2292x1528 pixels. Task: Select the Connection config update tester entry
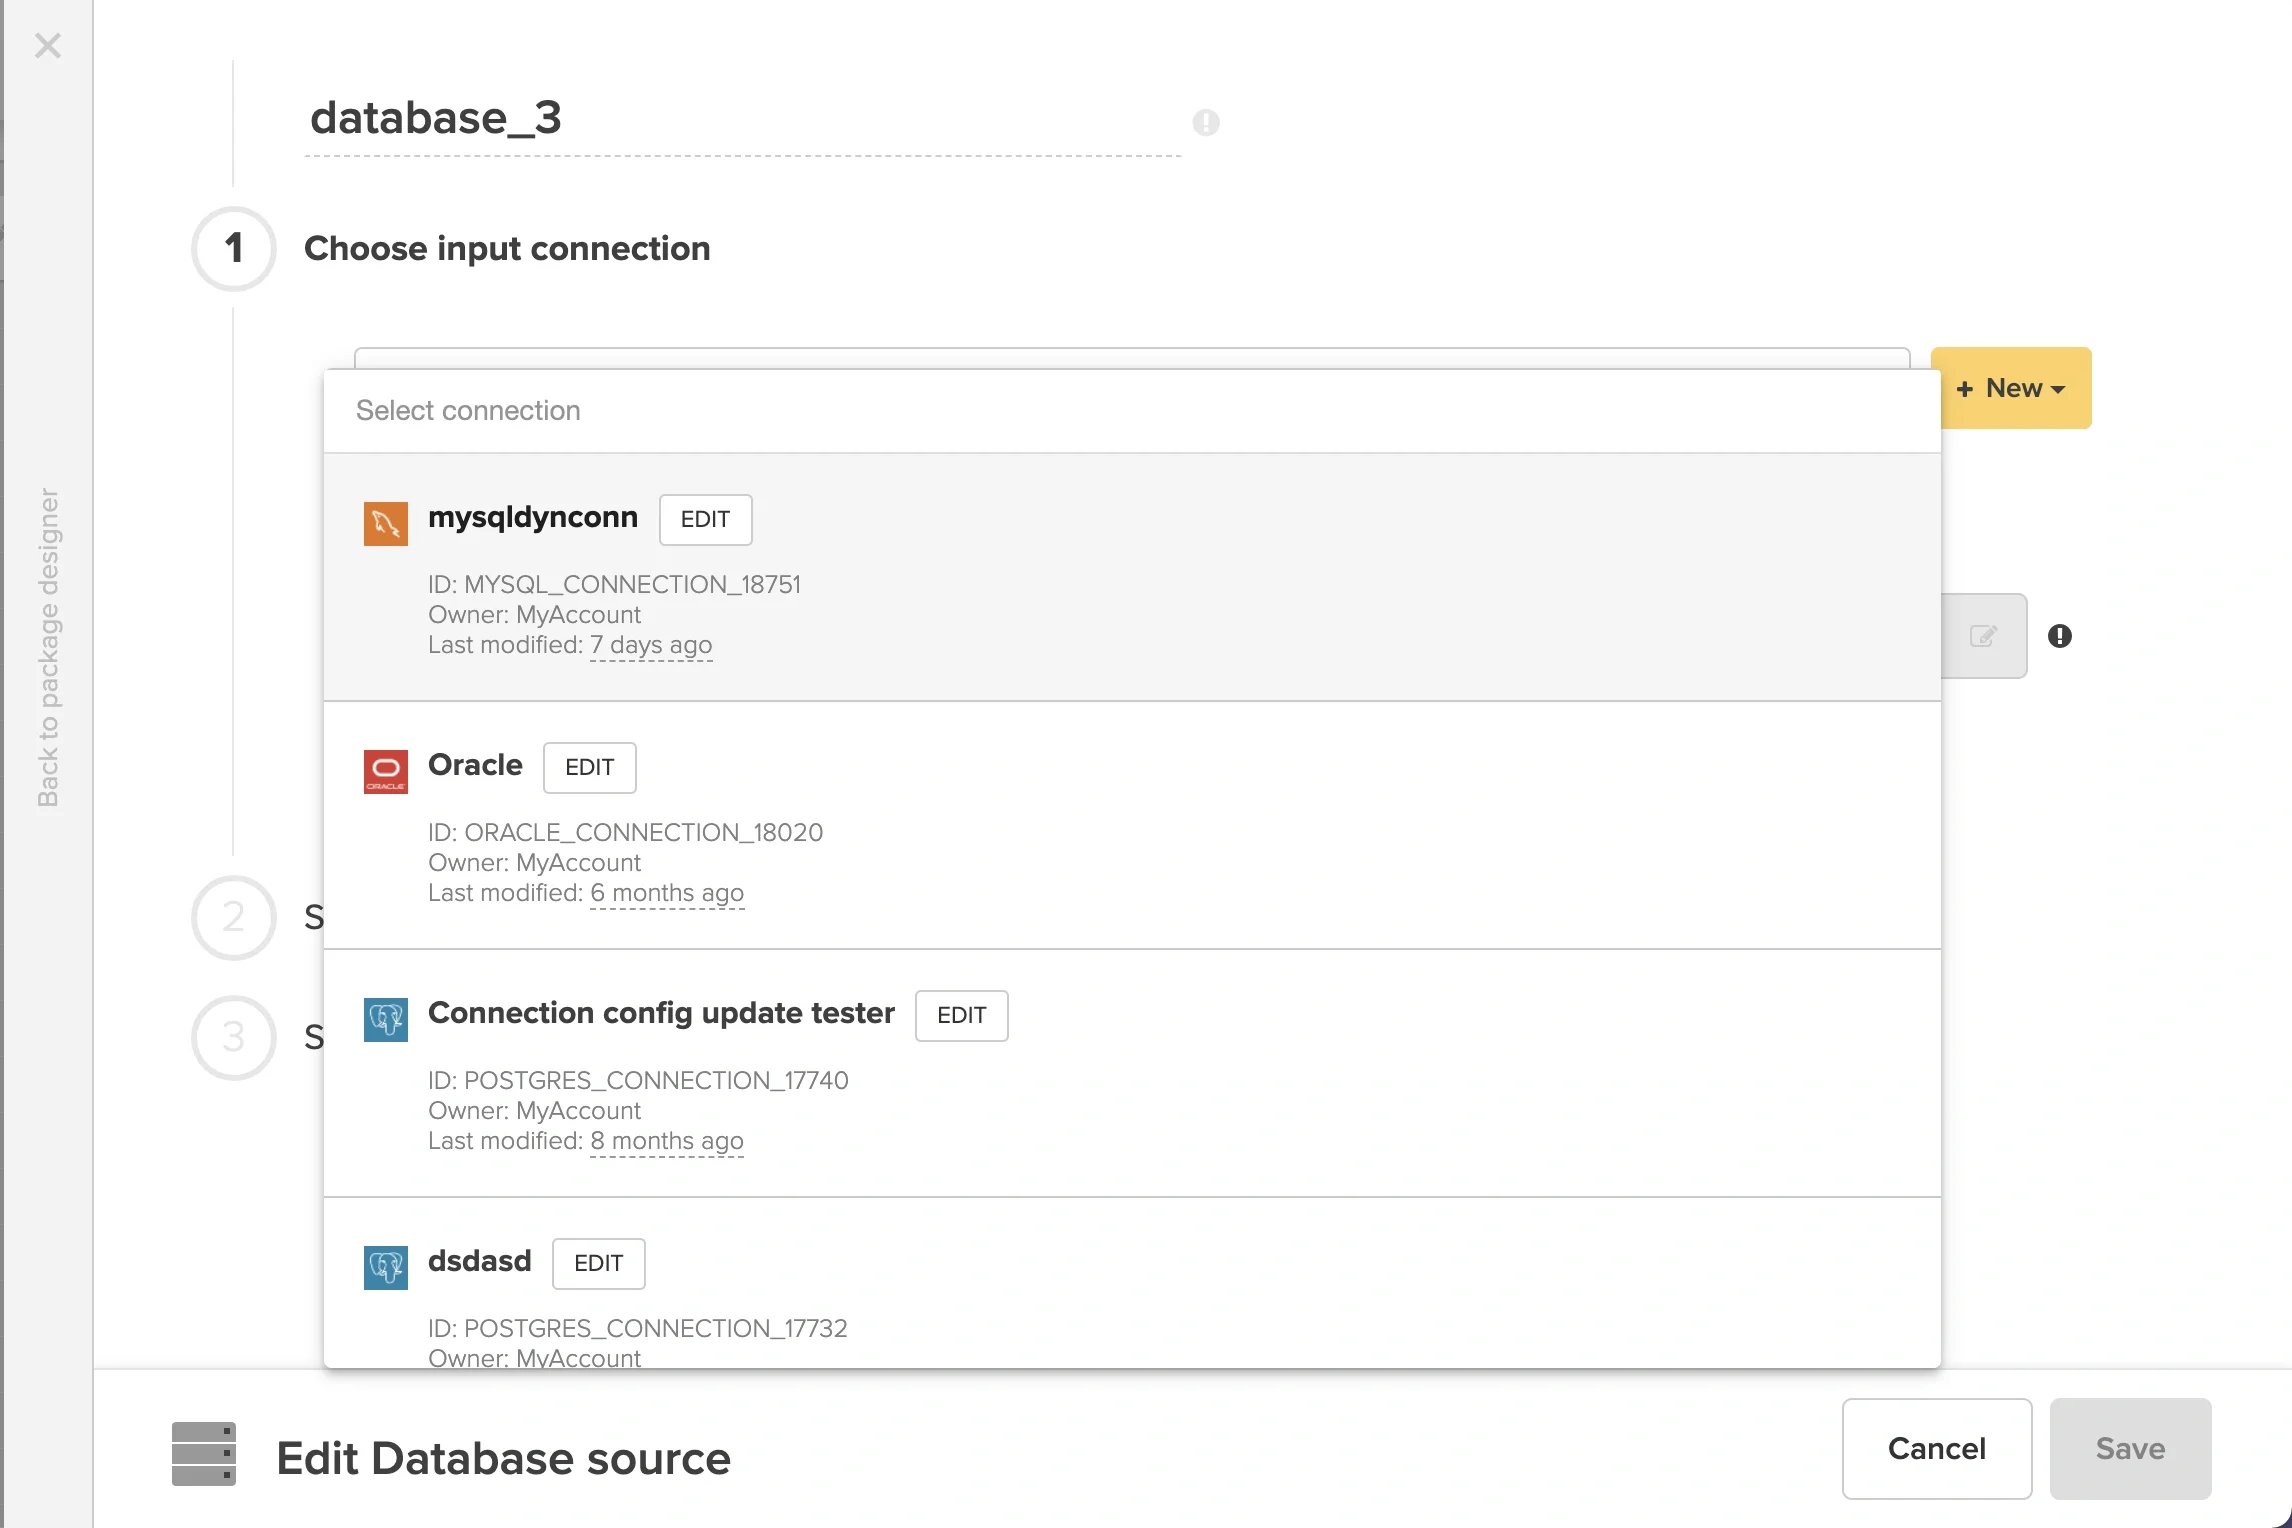click(1132, 1073)
